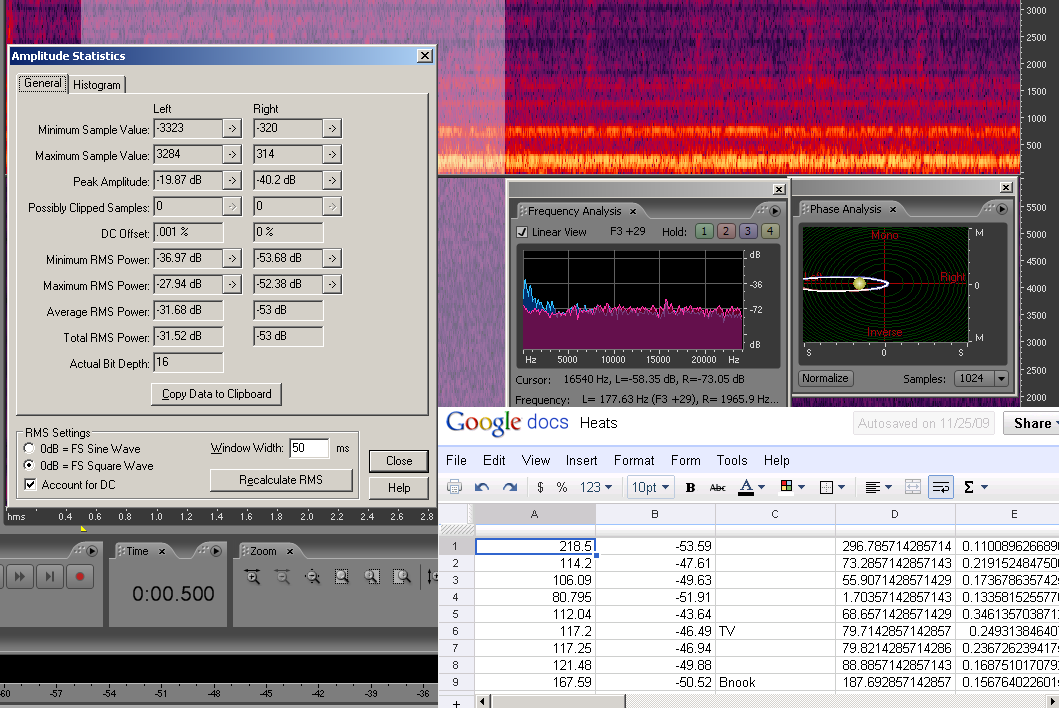Click the Recalculate RMS button
Viewport: 1059px width, 708px height.
click(x=281, y=480)
